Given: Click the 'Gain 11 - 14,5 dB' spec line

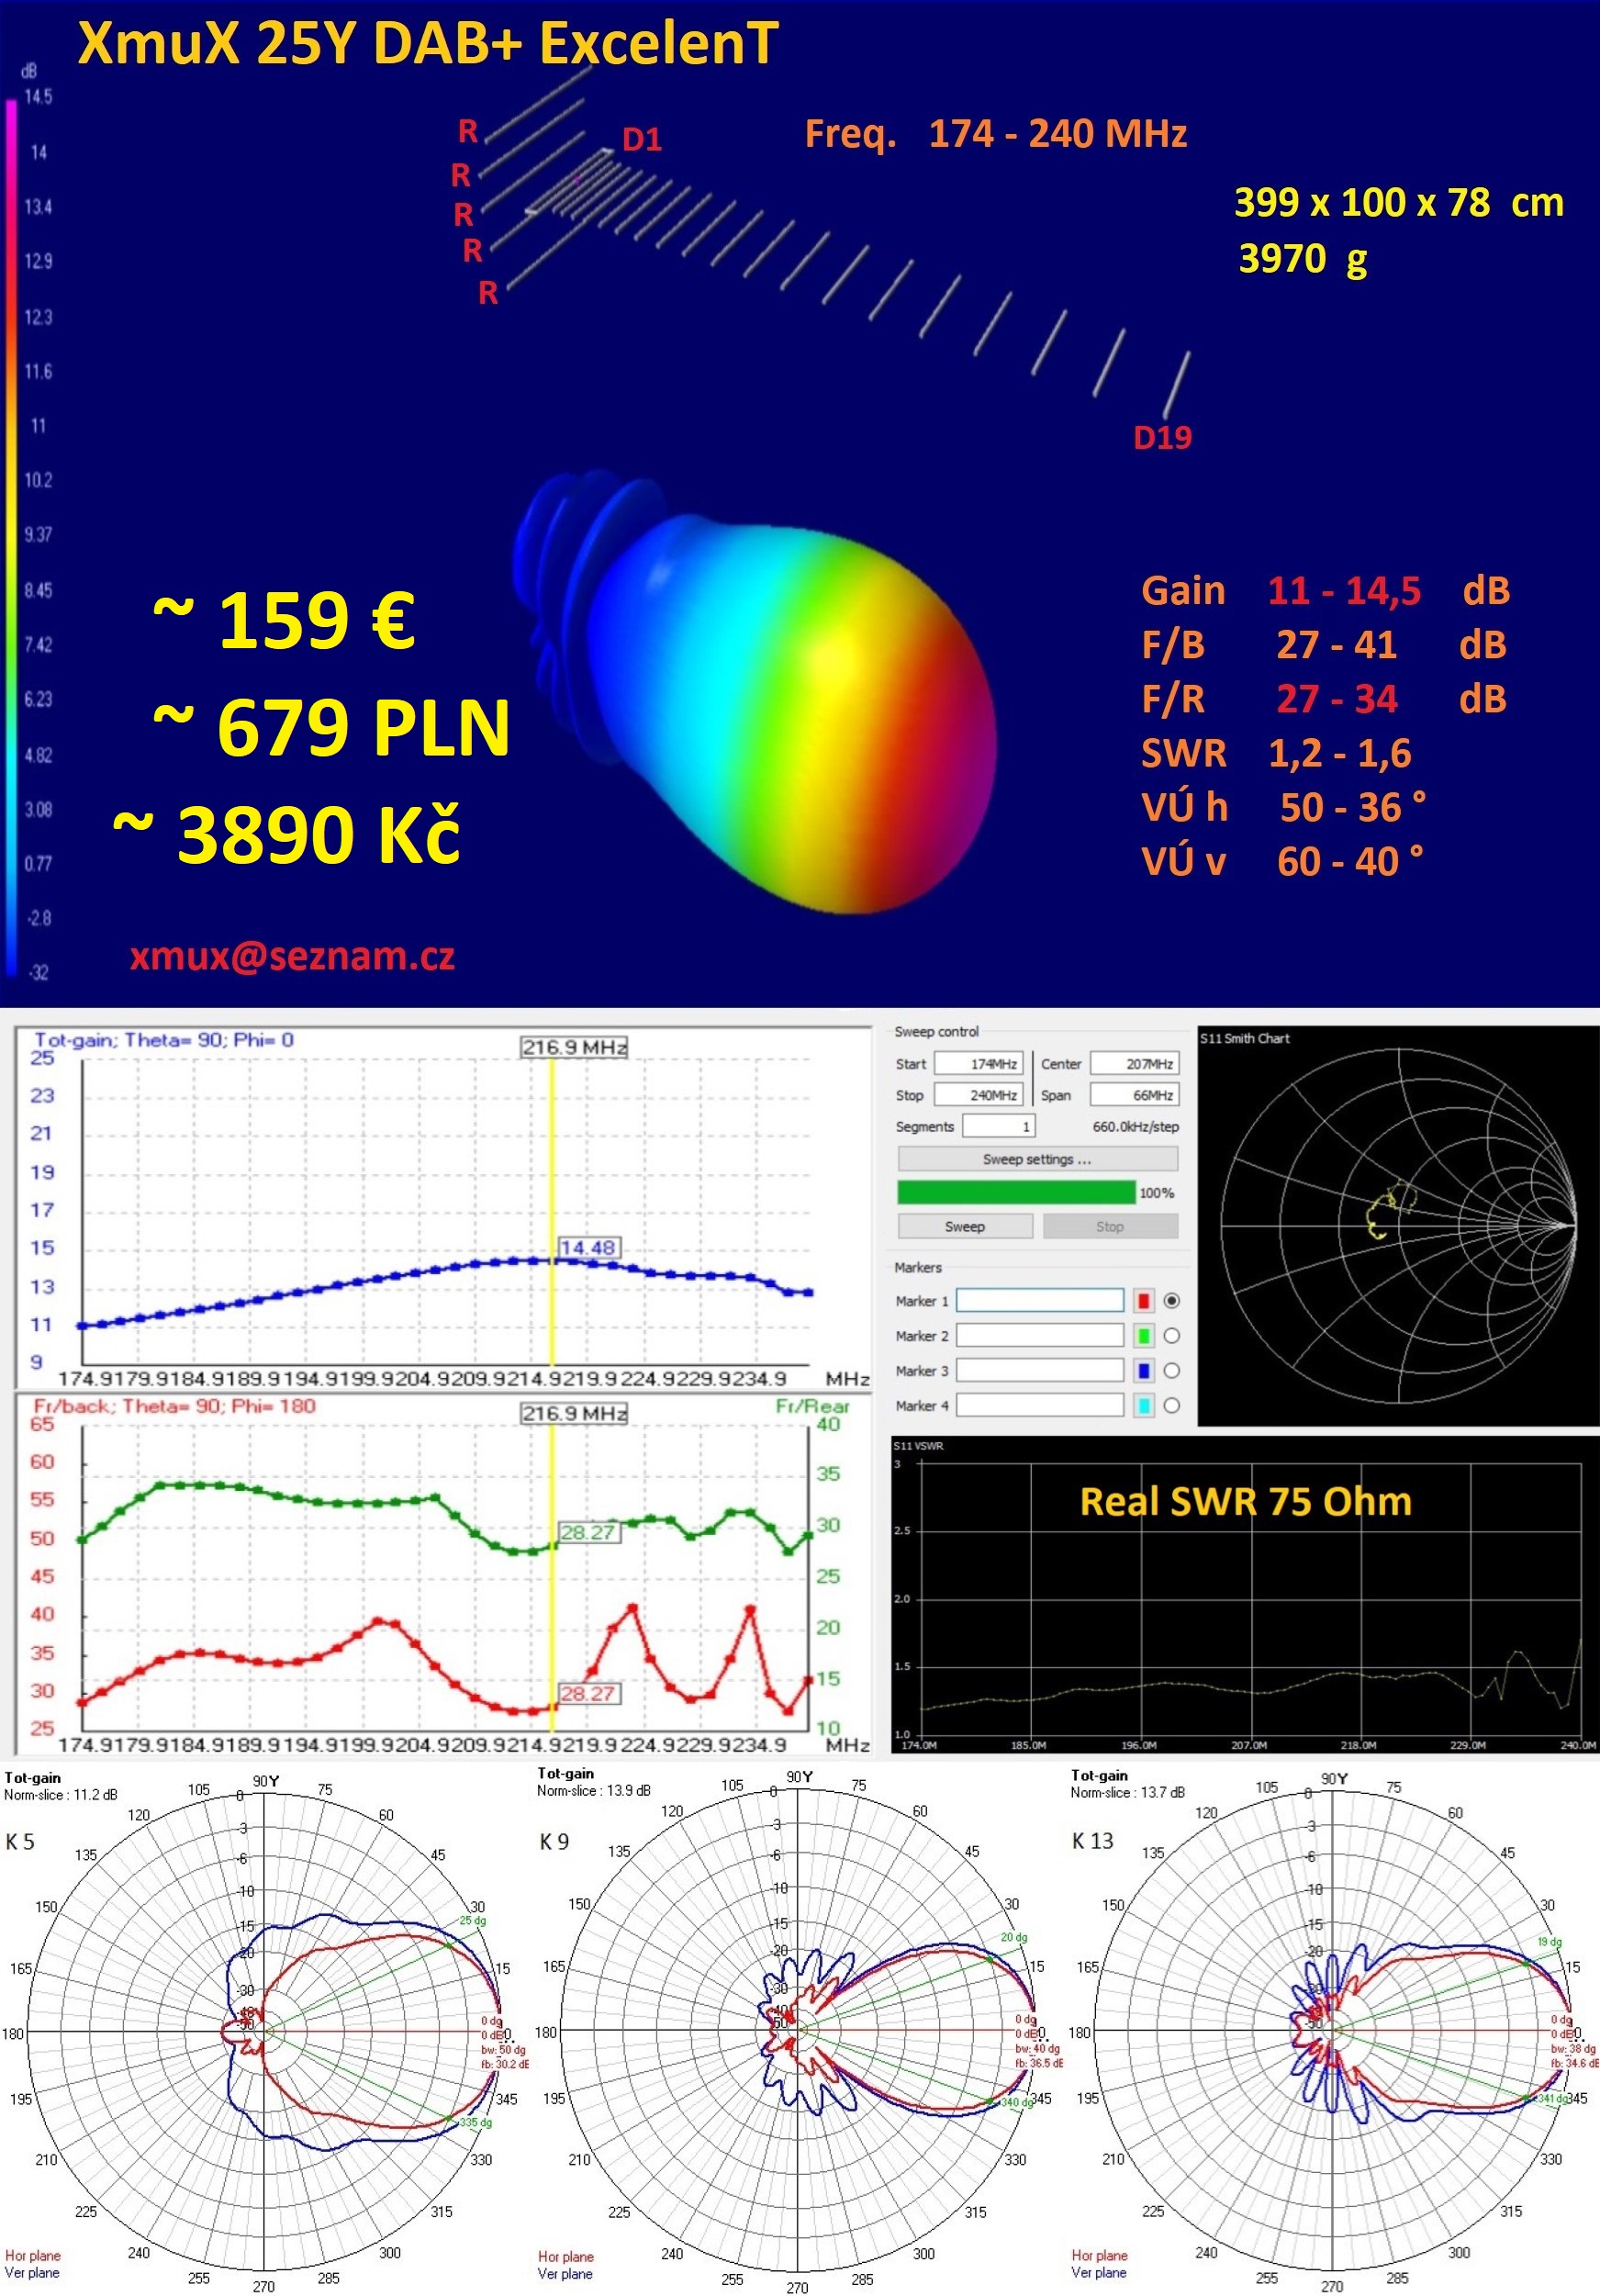Looking at the screenshot, I should click(1325, 591).
